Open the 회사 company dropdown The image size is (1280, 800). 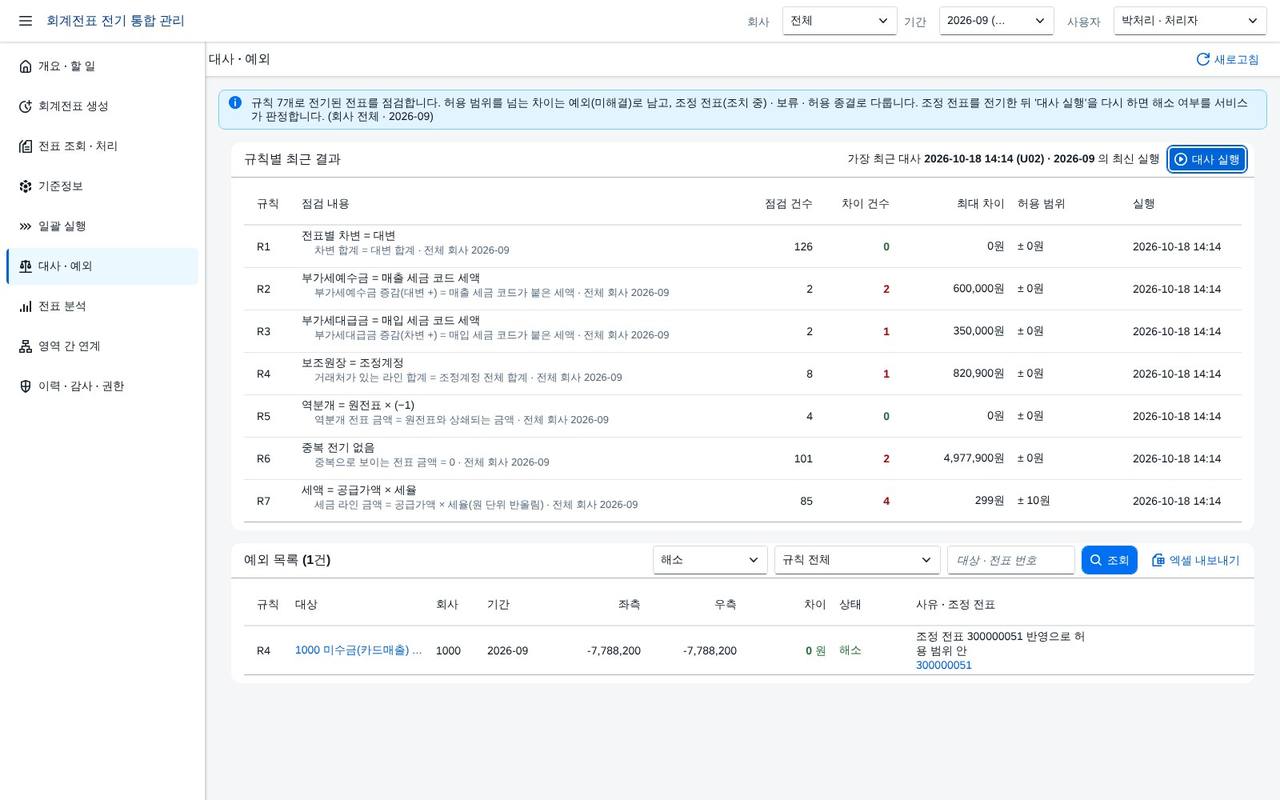point(840,21)
